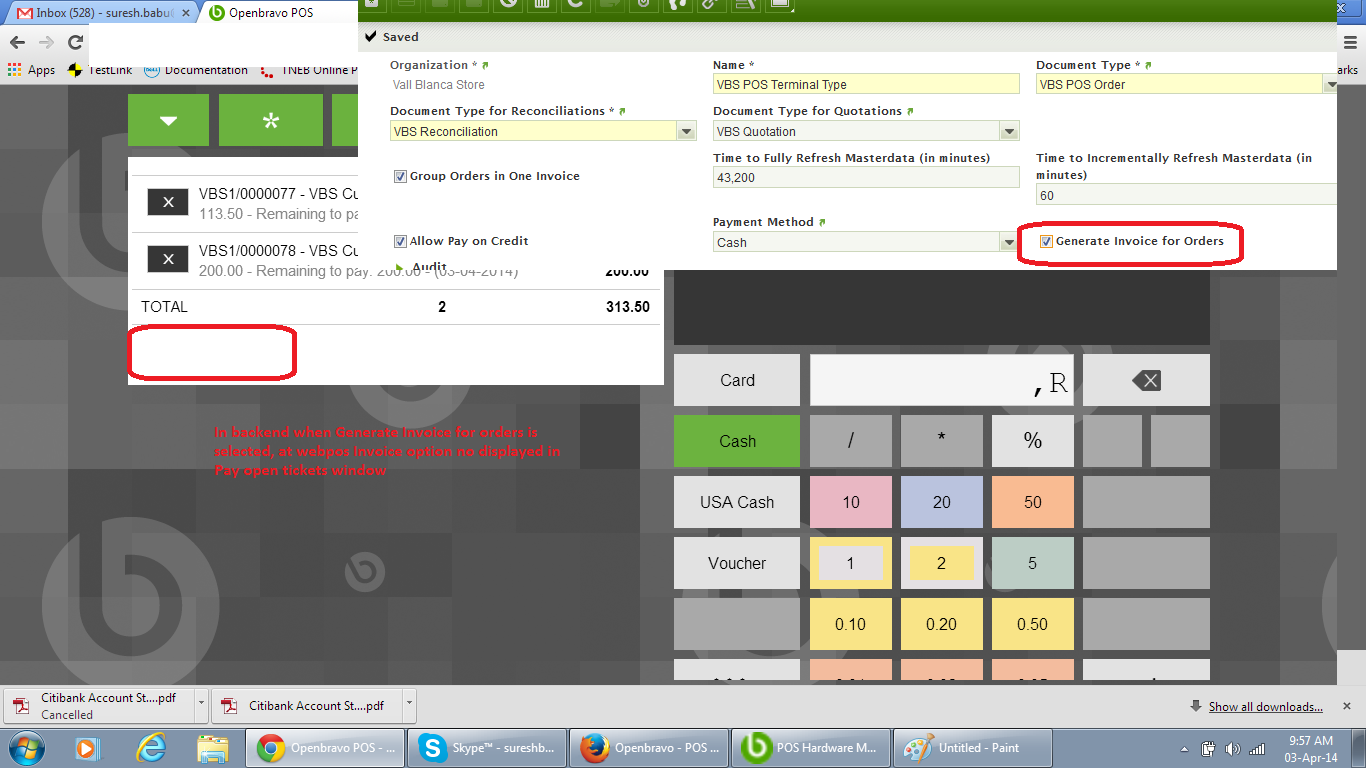1366x768 pixels.
Task: Open options arrow for the completed Citibank download
Action: [409, 704]
